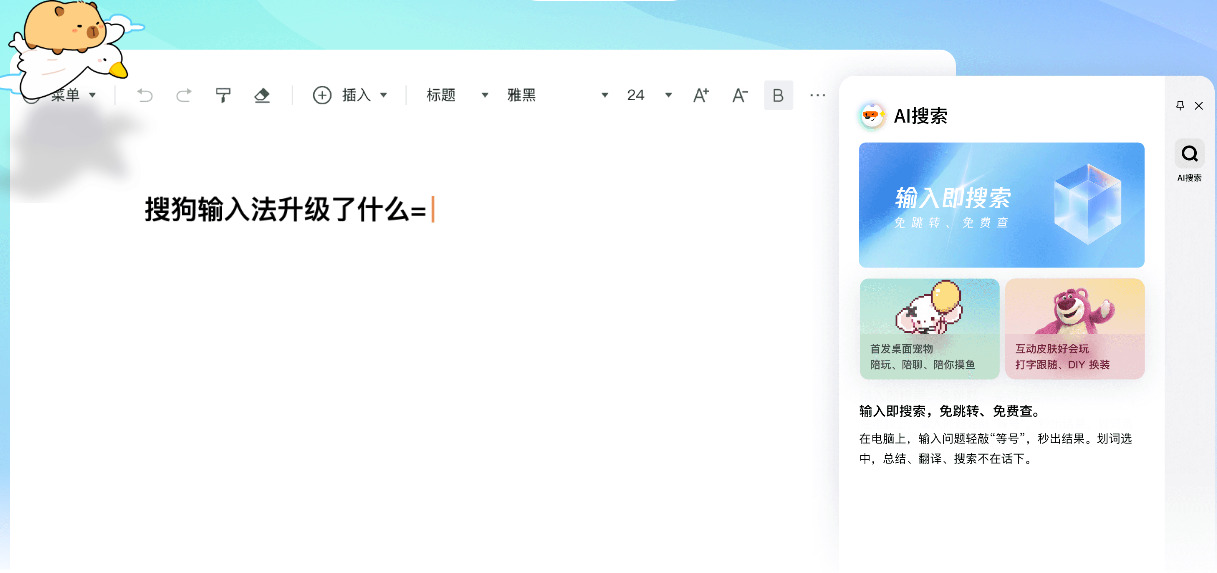Close the AI搜索 side panel
Image resolution: width=1217 pixels, height=573 pixels.
(x=1199, y=105)
